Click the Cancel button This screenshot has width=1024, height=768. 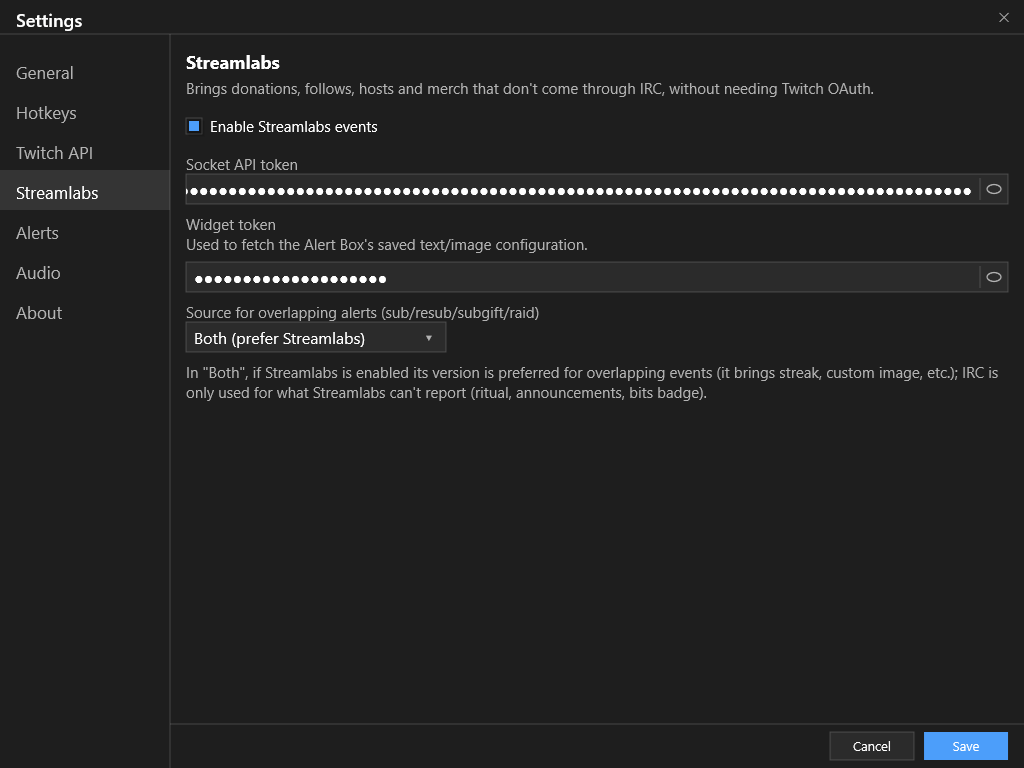pyautogui.click(x=871, y=746)
